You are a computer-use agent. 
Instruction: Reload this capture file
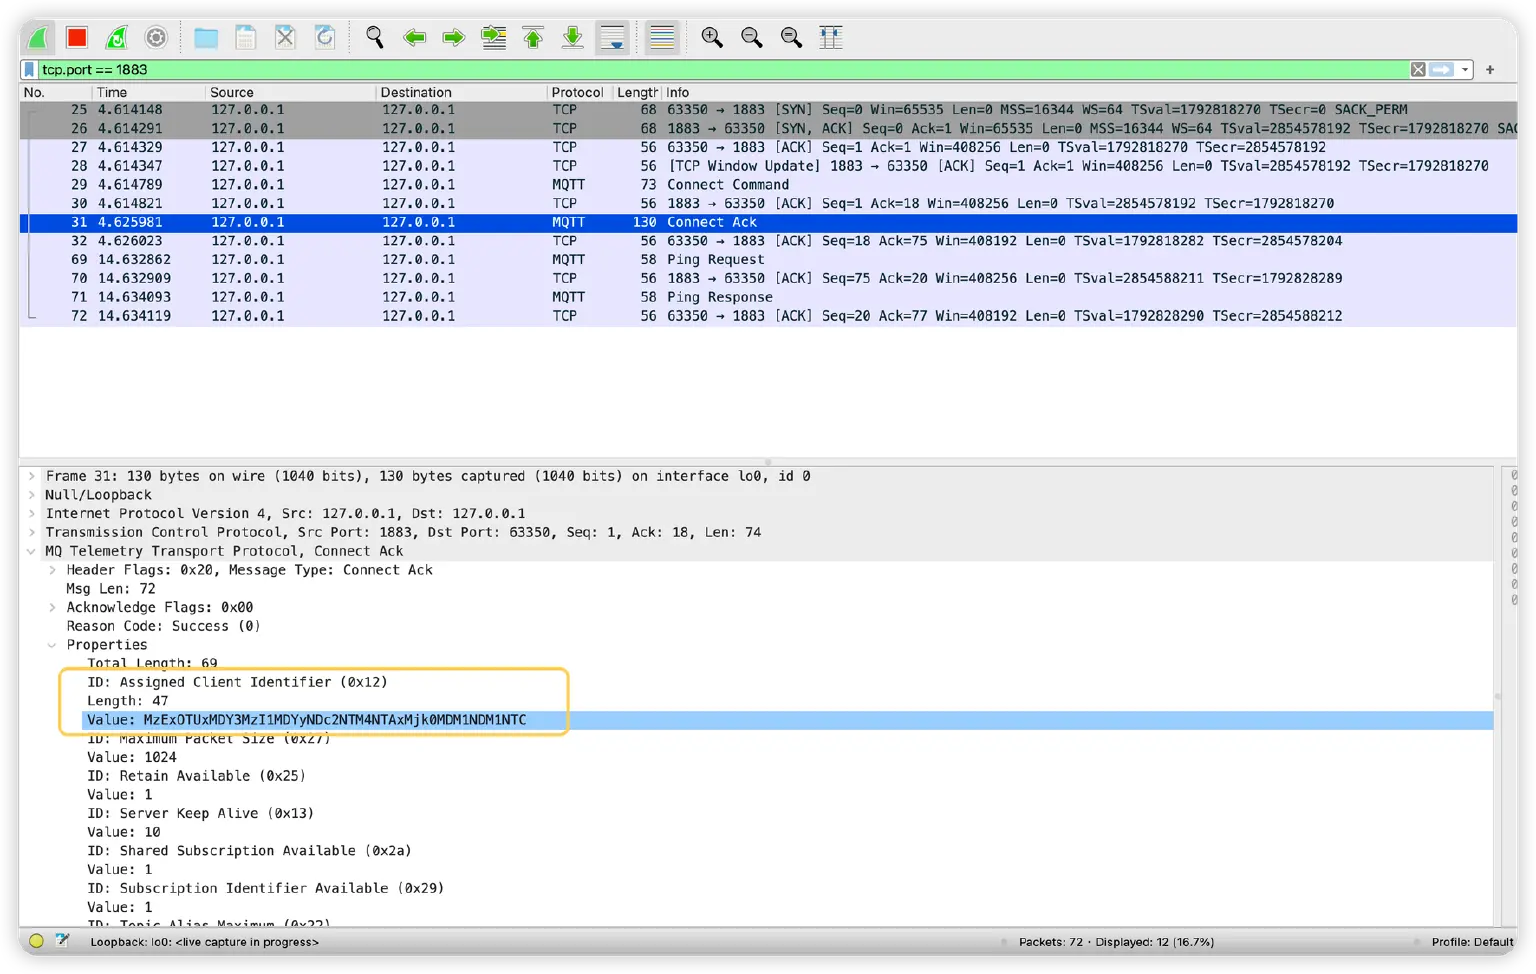tap(323, 37)
